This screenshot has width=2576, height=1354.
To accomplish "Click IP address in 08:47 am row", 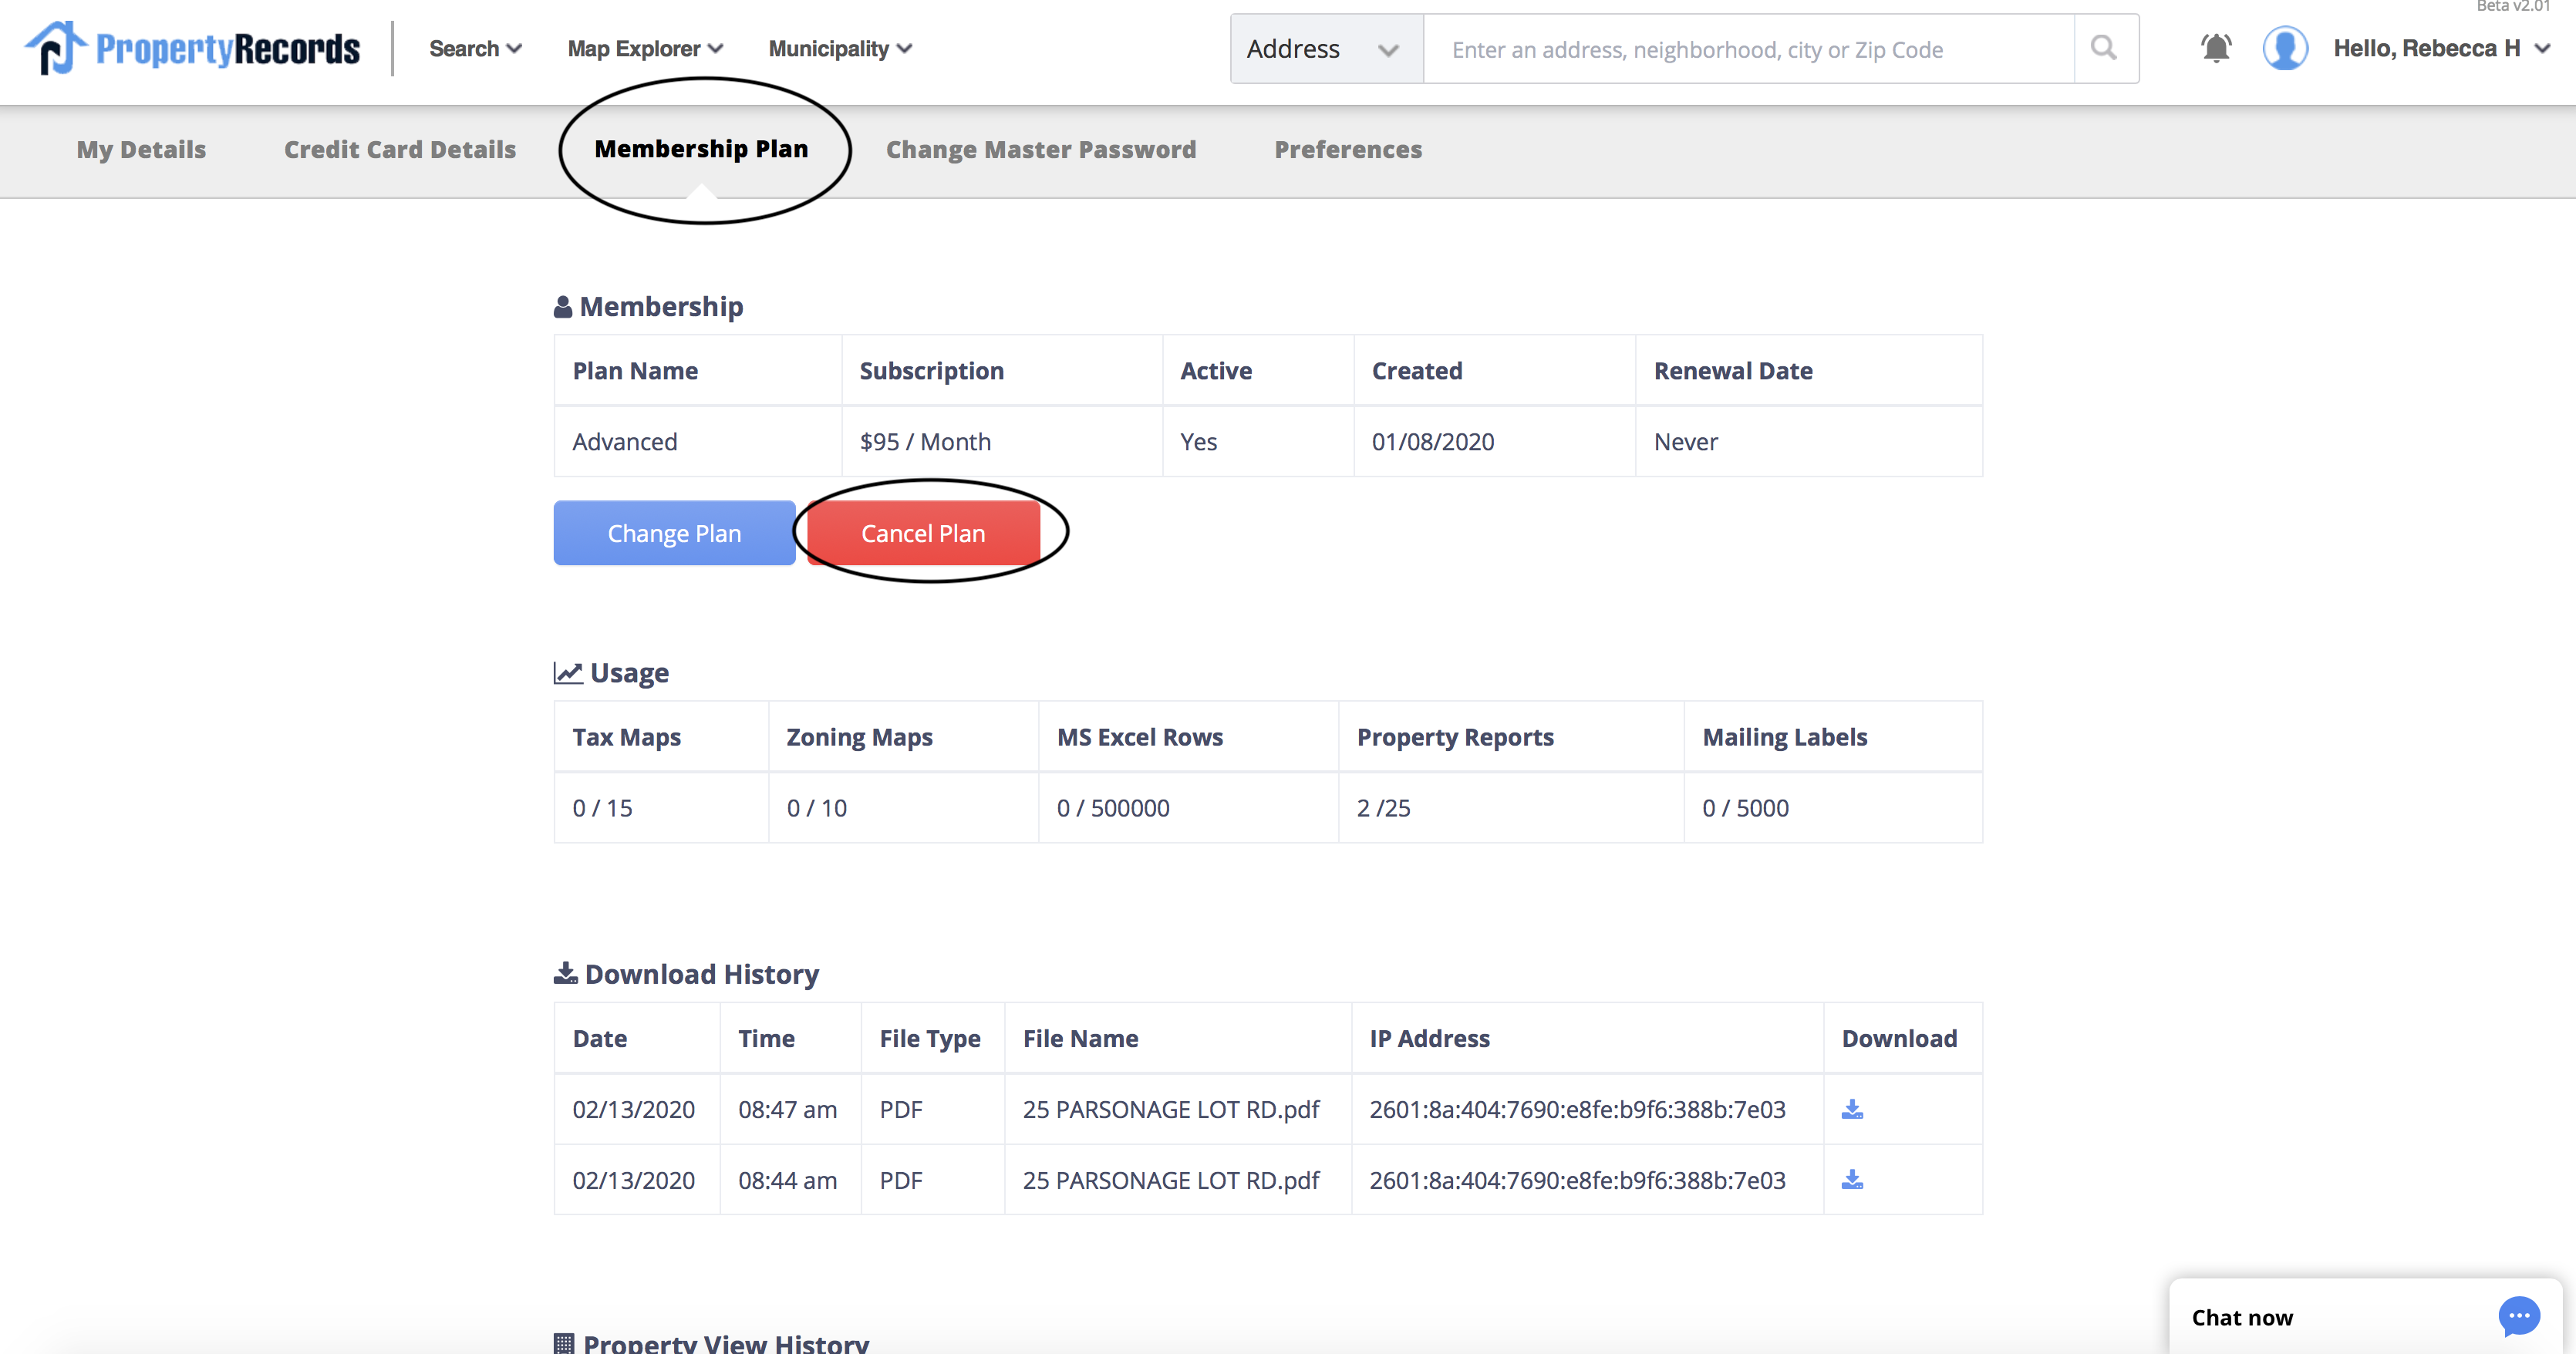I will pyautogui.click(x=1577, y=1110).
